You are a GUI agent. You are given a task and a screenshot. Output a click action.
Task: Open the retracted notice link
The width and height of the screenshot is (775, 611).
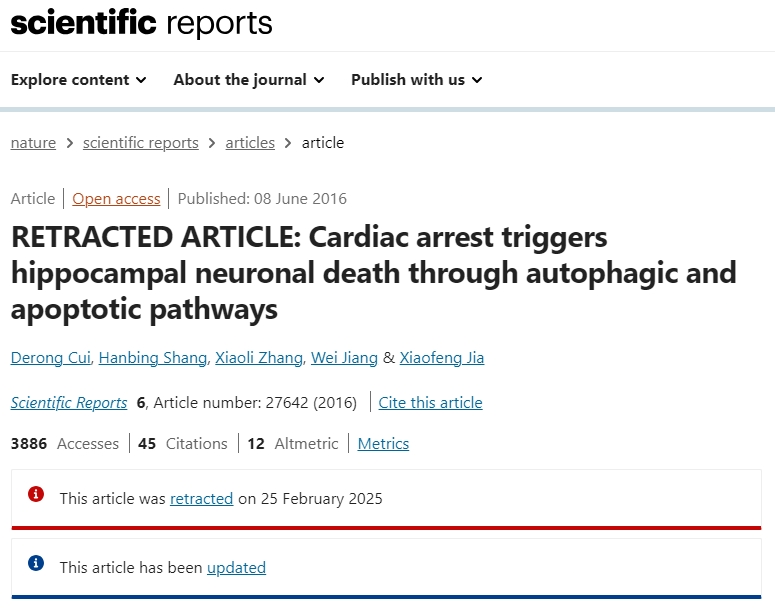(x=201, y=498)
